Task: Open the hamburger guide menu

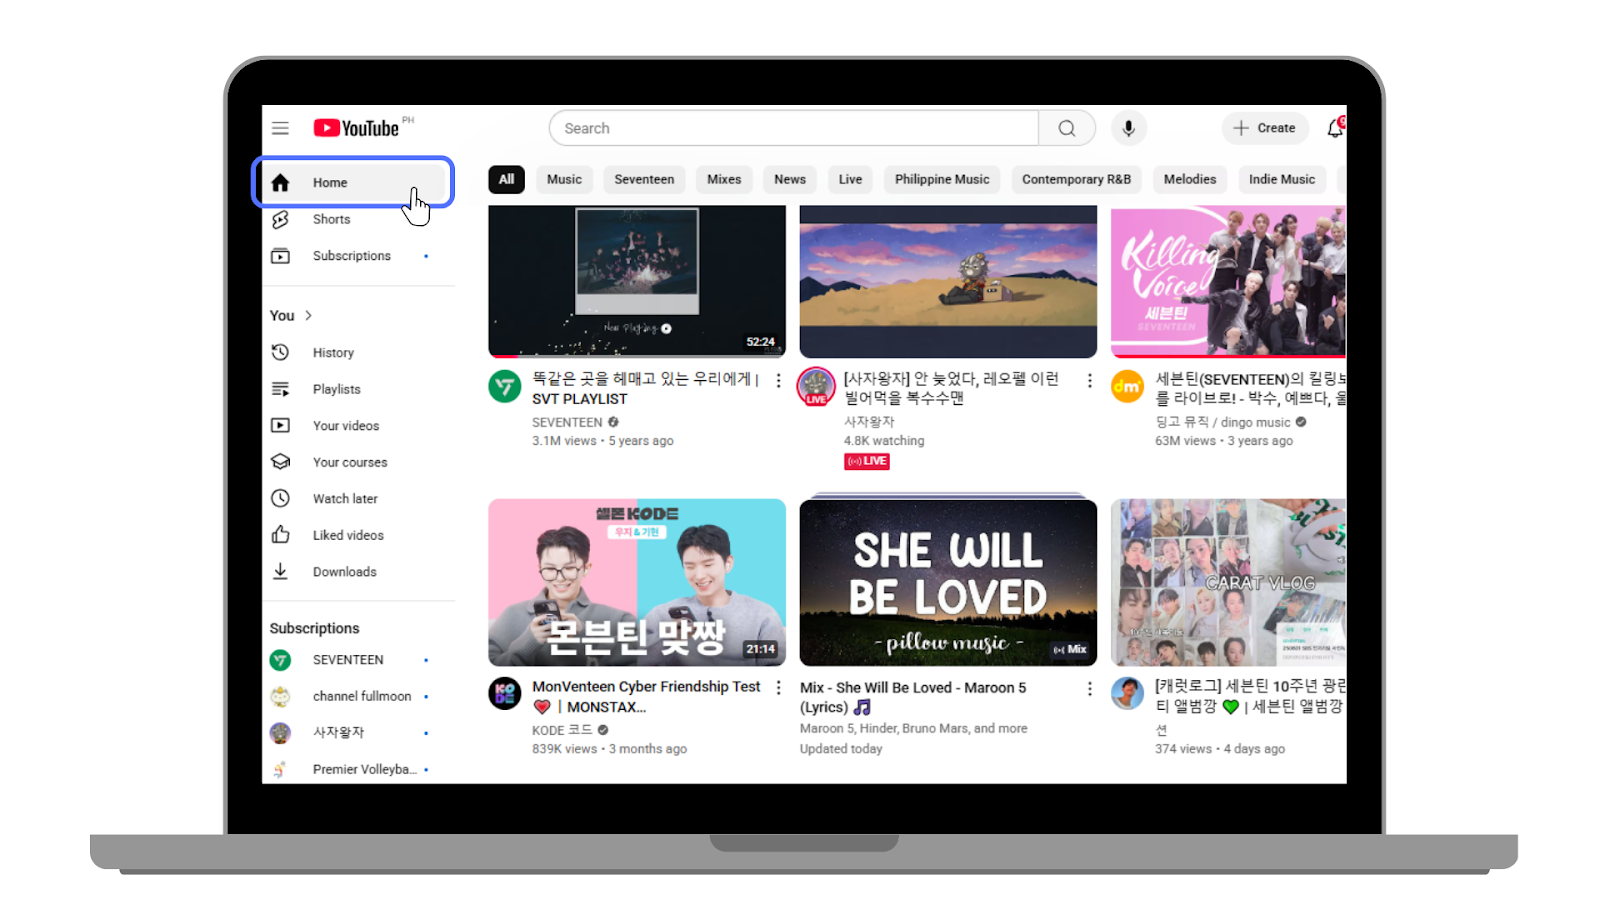Action: click(x=280, y=128)
